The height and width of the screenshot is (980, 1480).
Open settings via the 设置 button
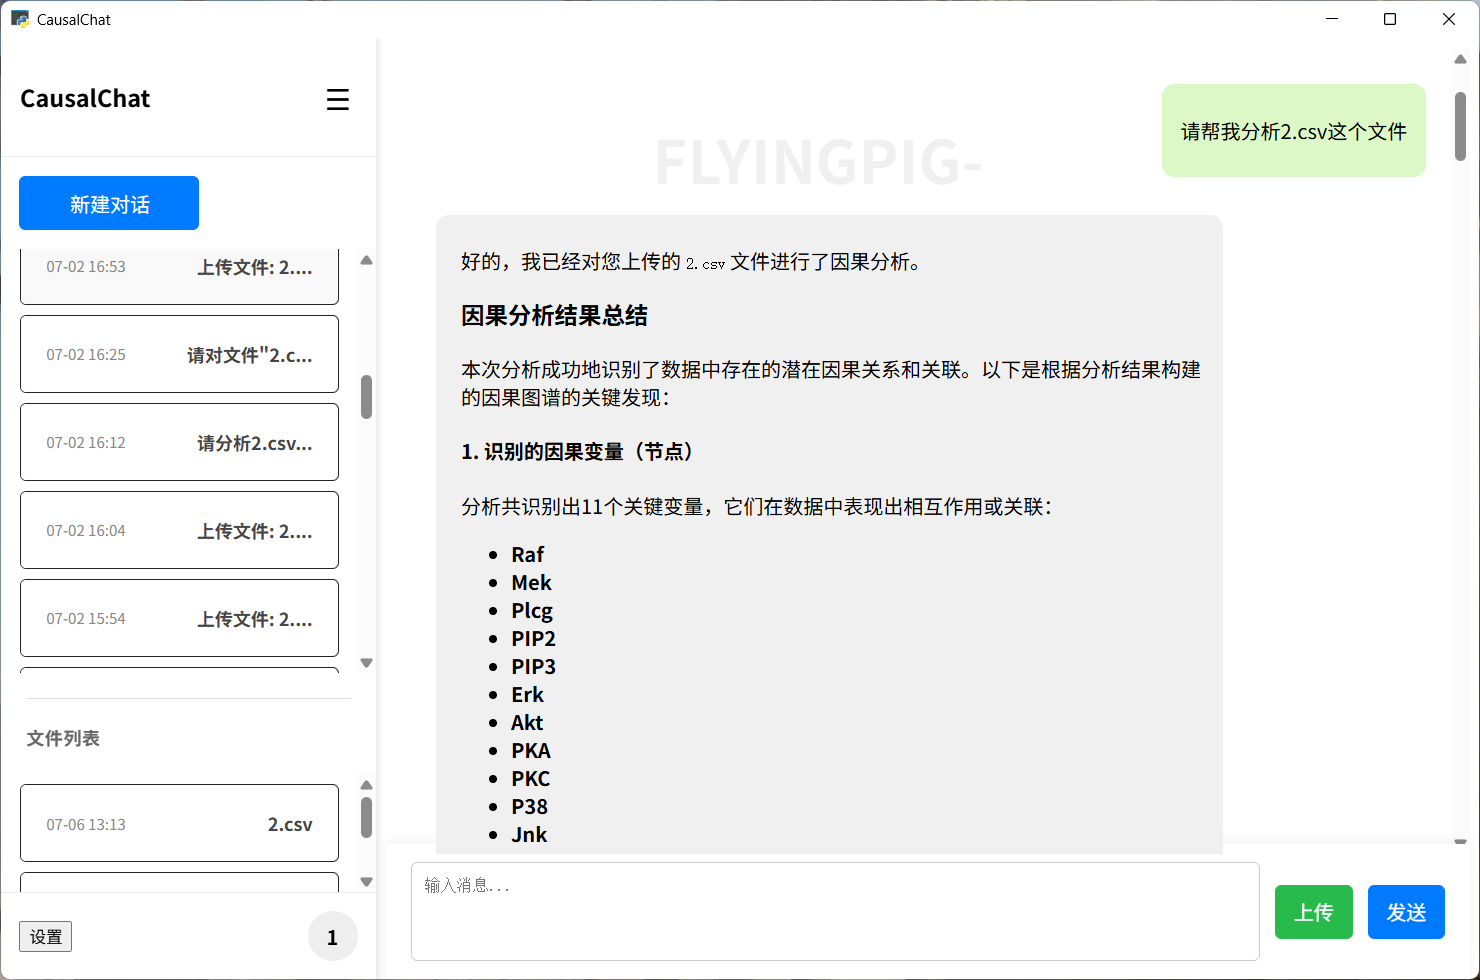45,936
